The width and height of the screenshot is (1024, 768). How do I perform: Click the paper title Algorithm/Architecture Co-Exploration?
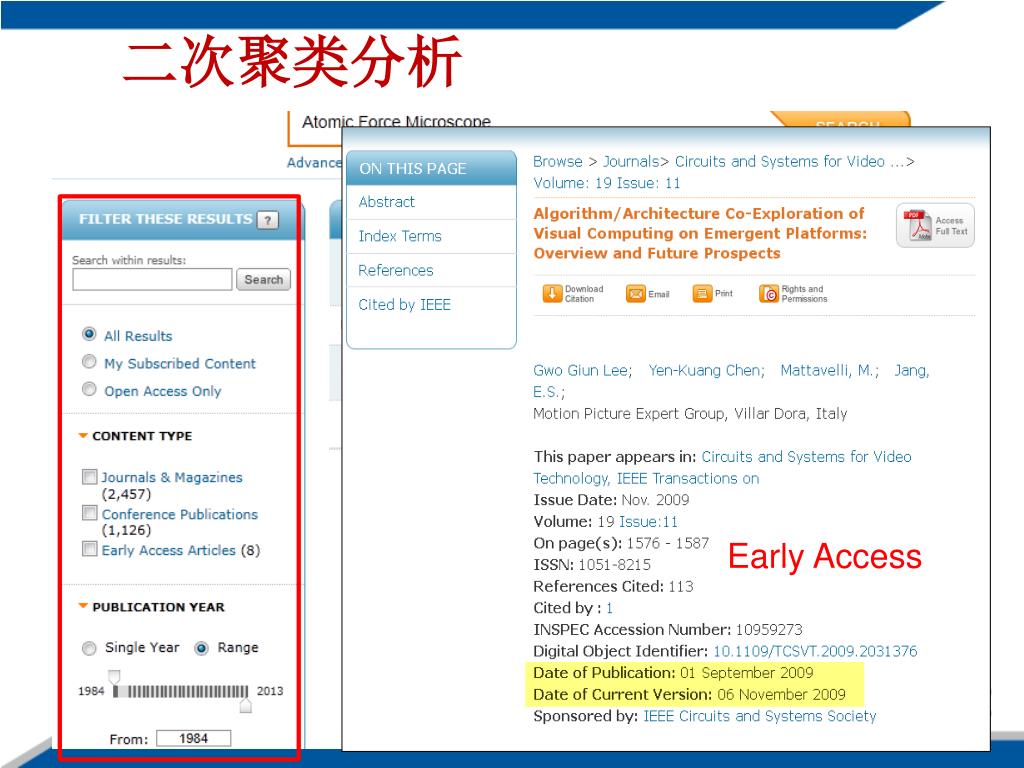point(700,233)
